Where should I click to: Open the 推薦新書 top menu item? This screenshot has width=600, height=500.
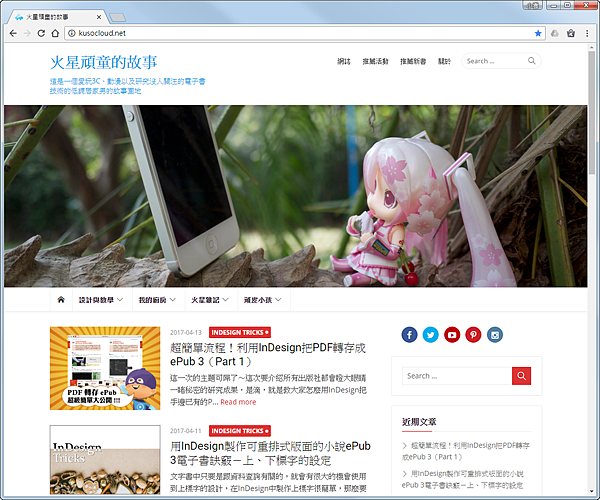[413, 61]
